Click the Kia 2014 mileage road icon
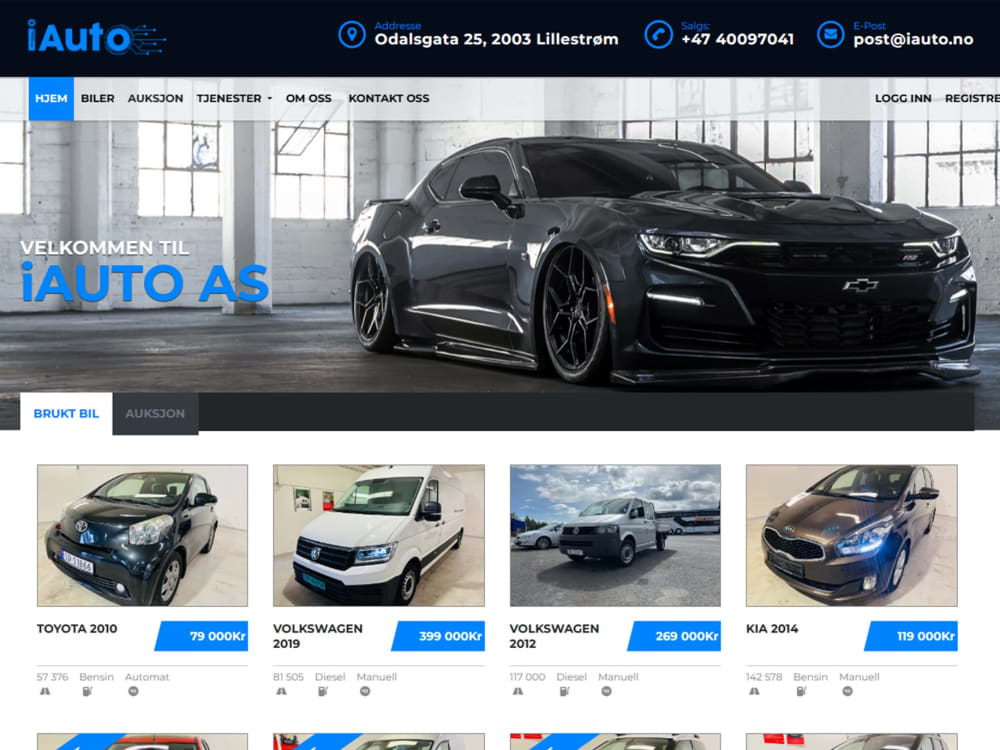The image size is (1000, 750). (x=754, y=691)
